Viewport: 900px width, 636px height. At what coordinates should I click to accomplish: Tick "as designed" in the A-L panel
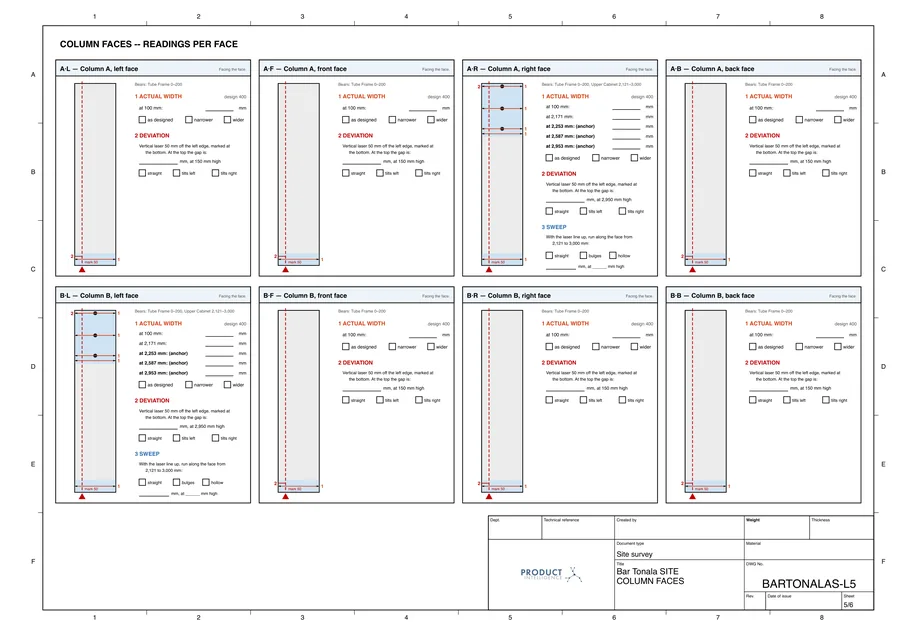[x=142, y=119]
